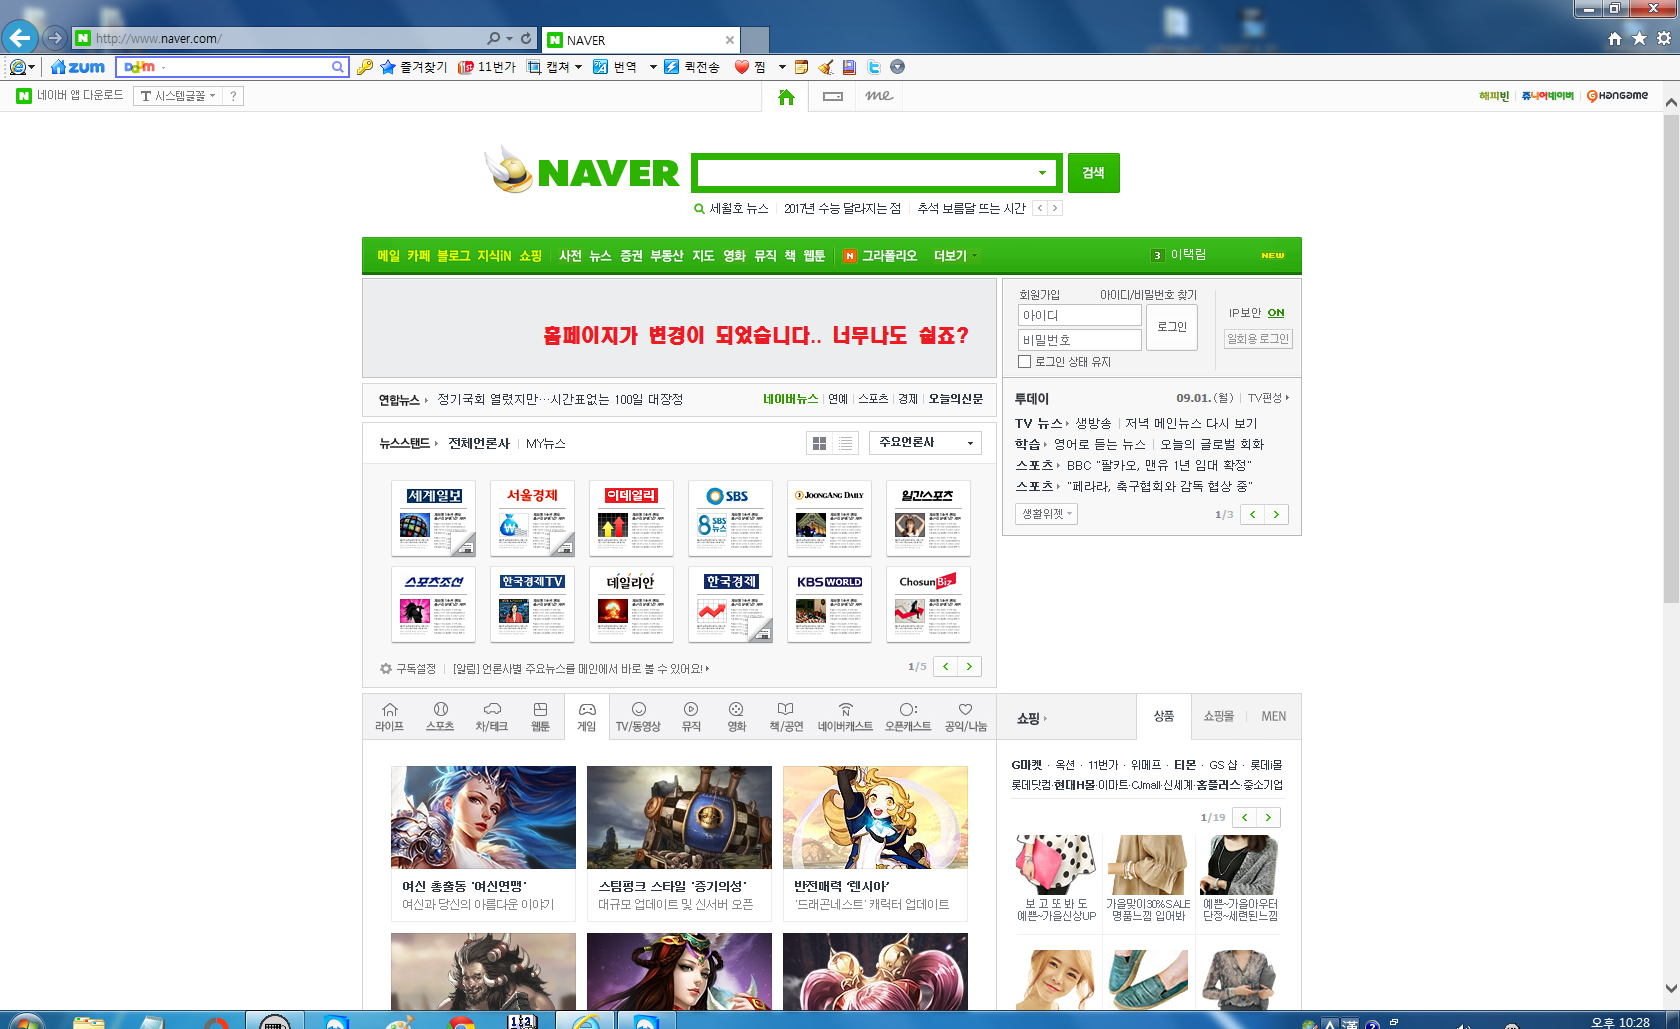This screenshot has height=1029, width=1680.
Task: Click the Twitter bird icon in toolbar
Action: (x=873, y=67)
